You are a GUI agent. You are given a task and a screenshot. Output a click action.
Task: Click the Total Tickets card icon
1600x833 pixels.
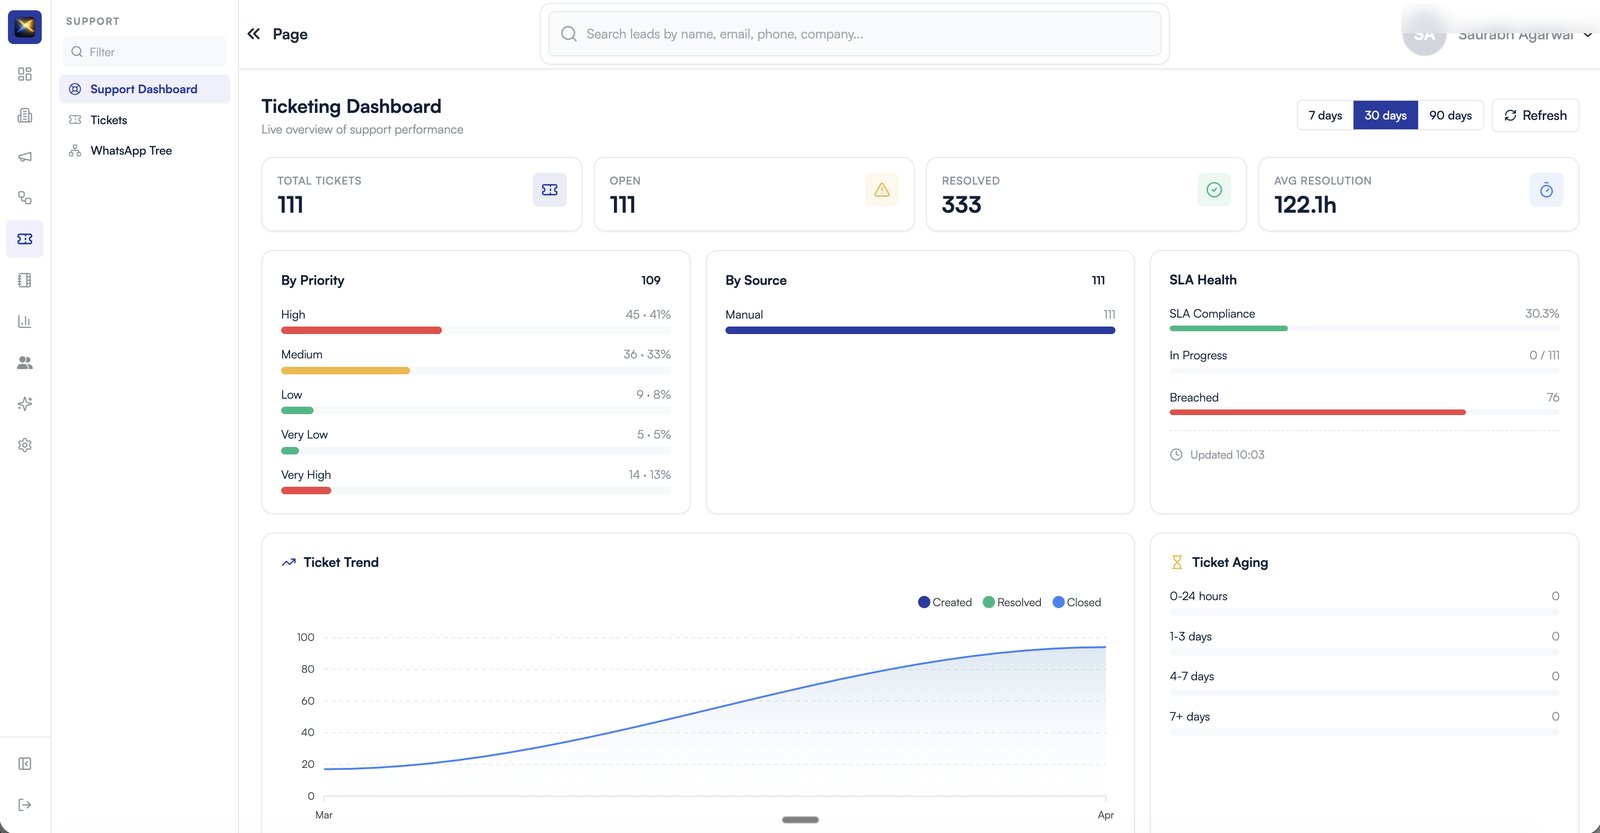[550, 190]
